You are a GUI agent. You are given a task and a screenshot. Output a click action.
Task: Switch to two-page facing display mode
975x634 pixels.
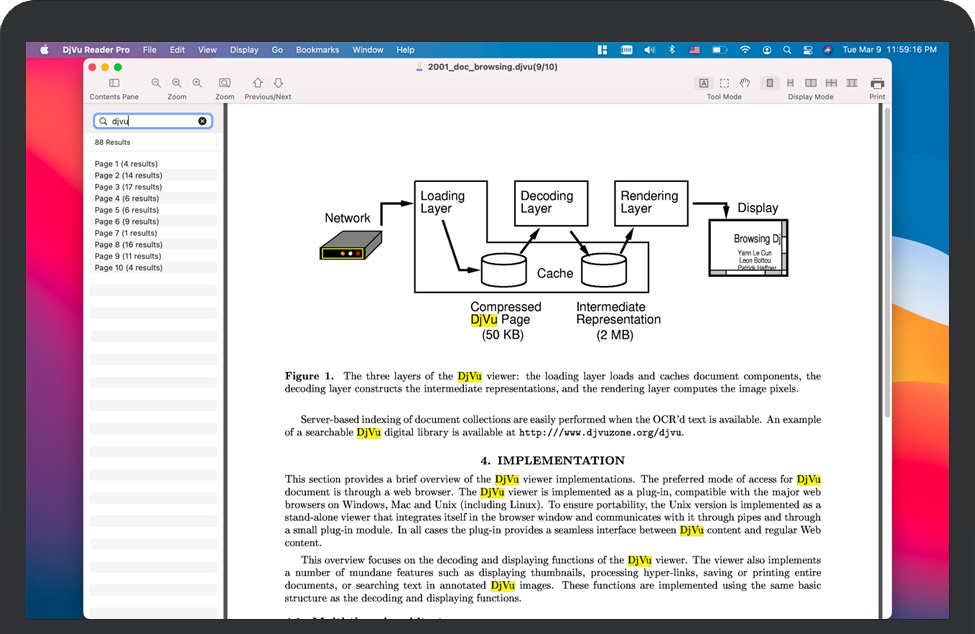click(811, 83)
